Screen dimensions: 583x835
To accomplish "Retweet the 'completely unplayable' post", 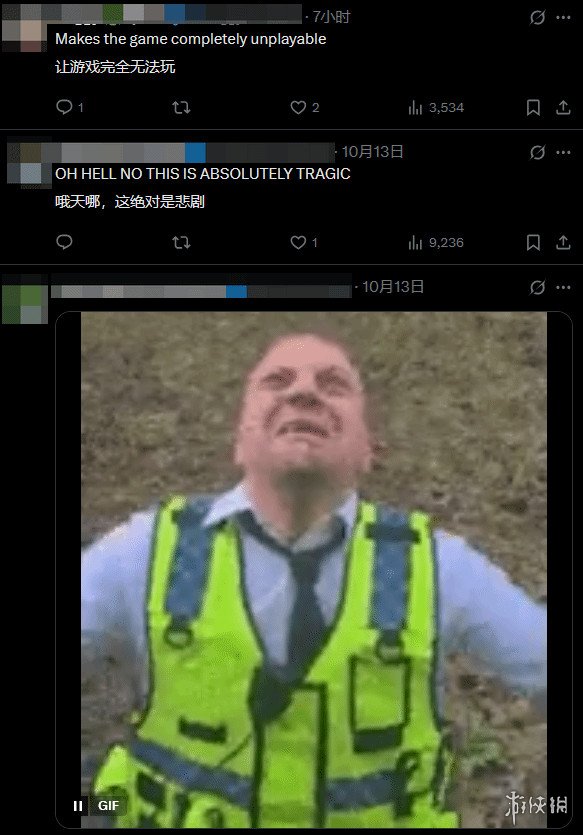I will (182, 108).
